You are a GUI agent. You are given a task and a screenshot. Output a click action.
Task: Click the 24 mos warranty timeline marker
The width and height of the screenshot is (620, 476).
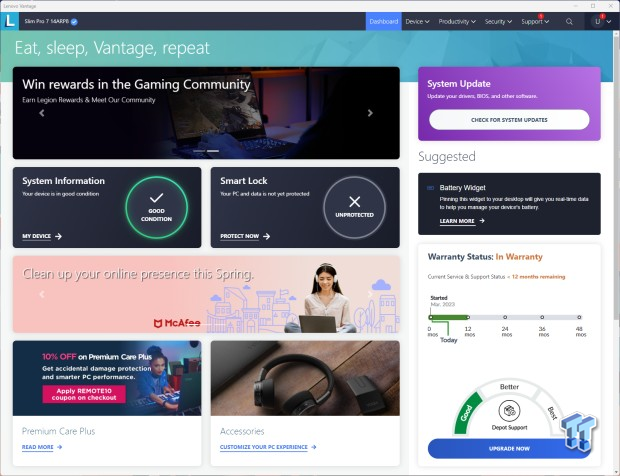point(505,317)
